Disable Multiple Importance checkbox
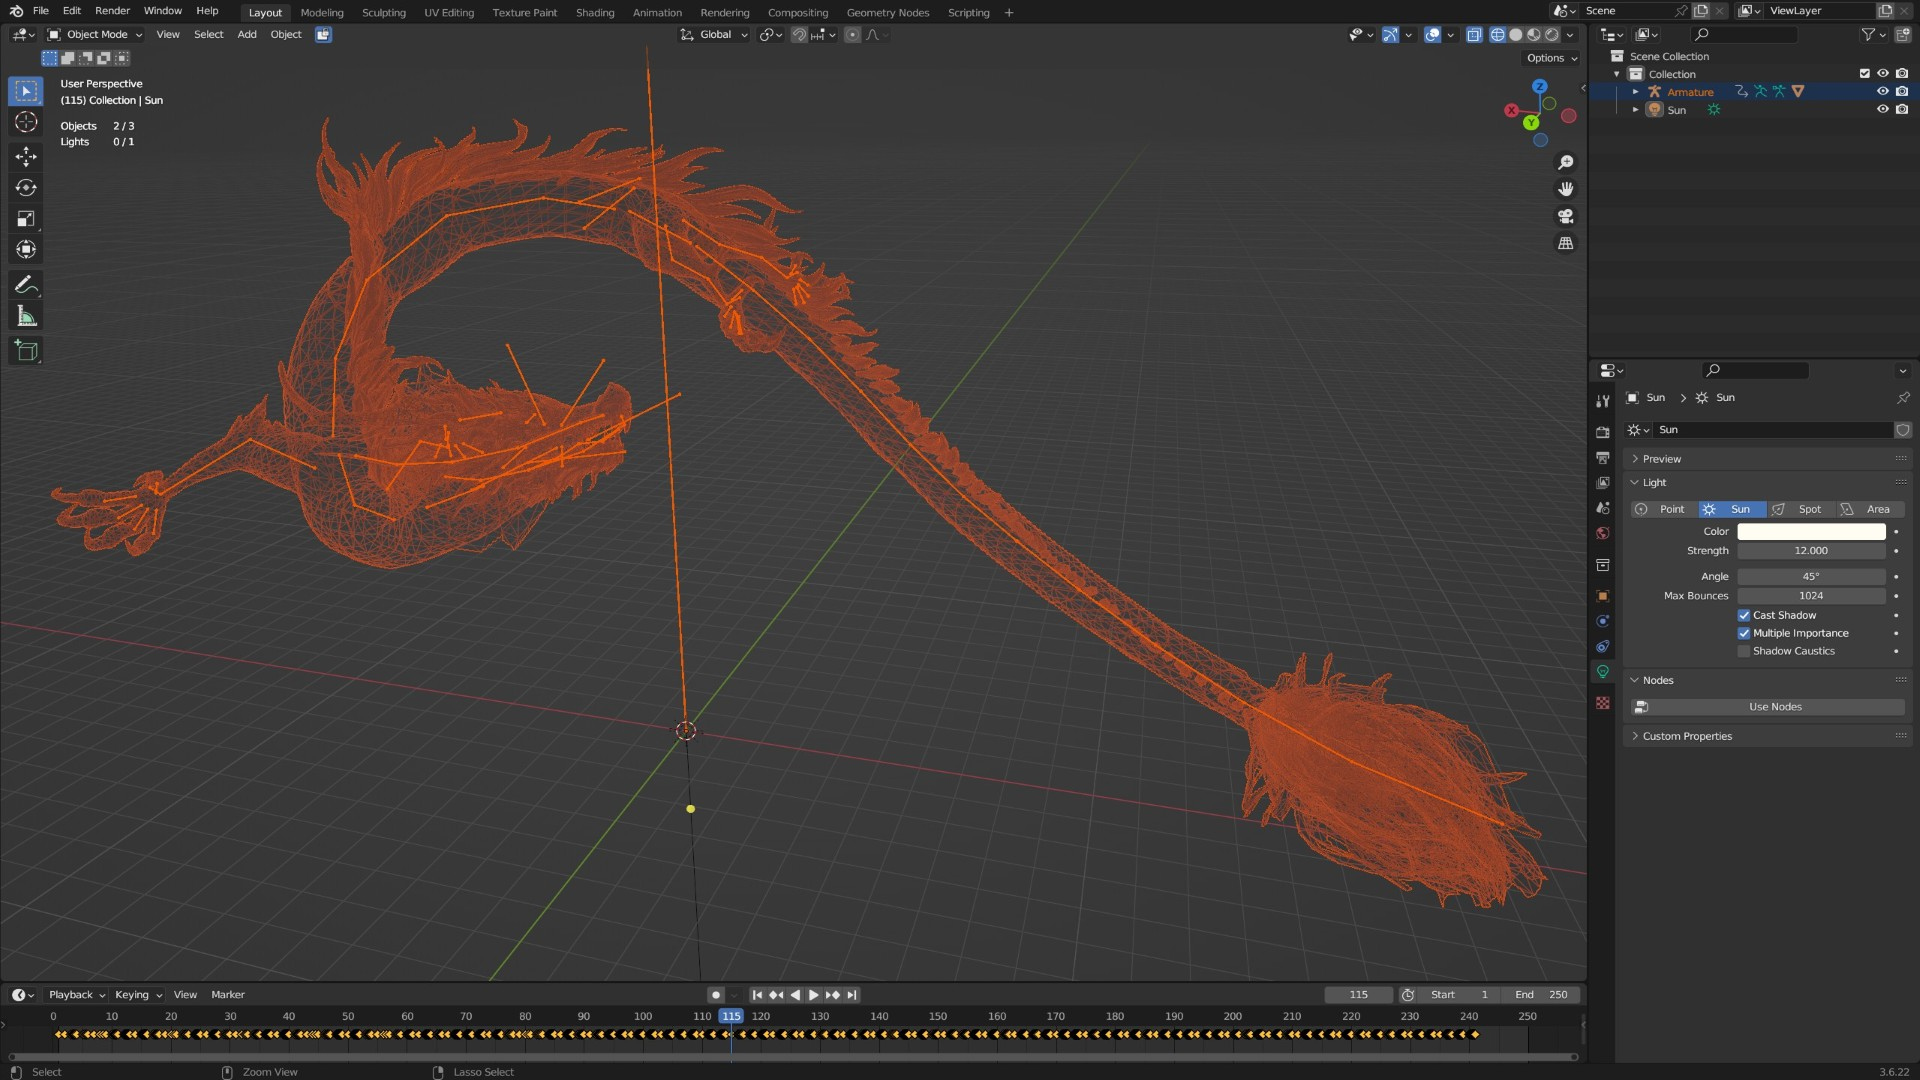 tap(1744, 634)
